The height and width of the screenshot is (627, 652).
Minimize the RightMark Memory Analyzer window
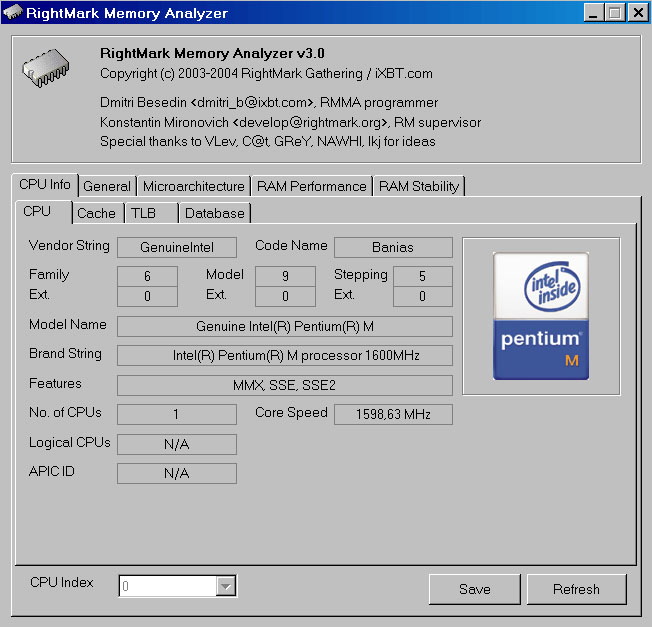tap(594, 12)
